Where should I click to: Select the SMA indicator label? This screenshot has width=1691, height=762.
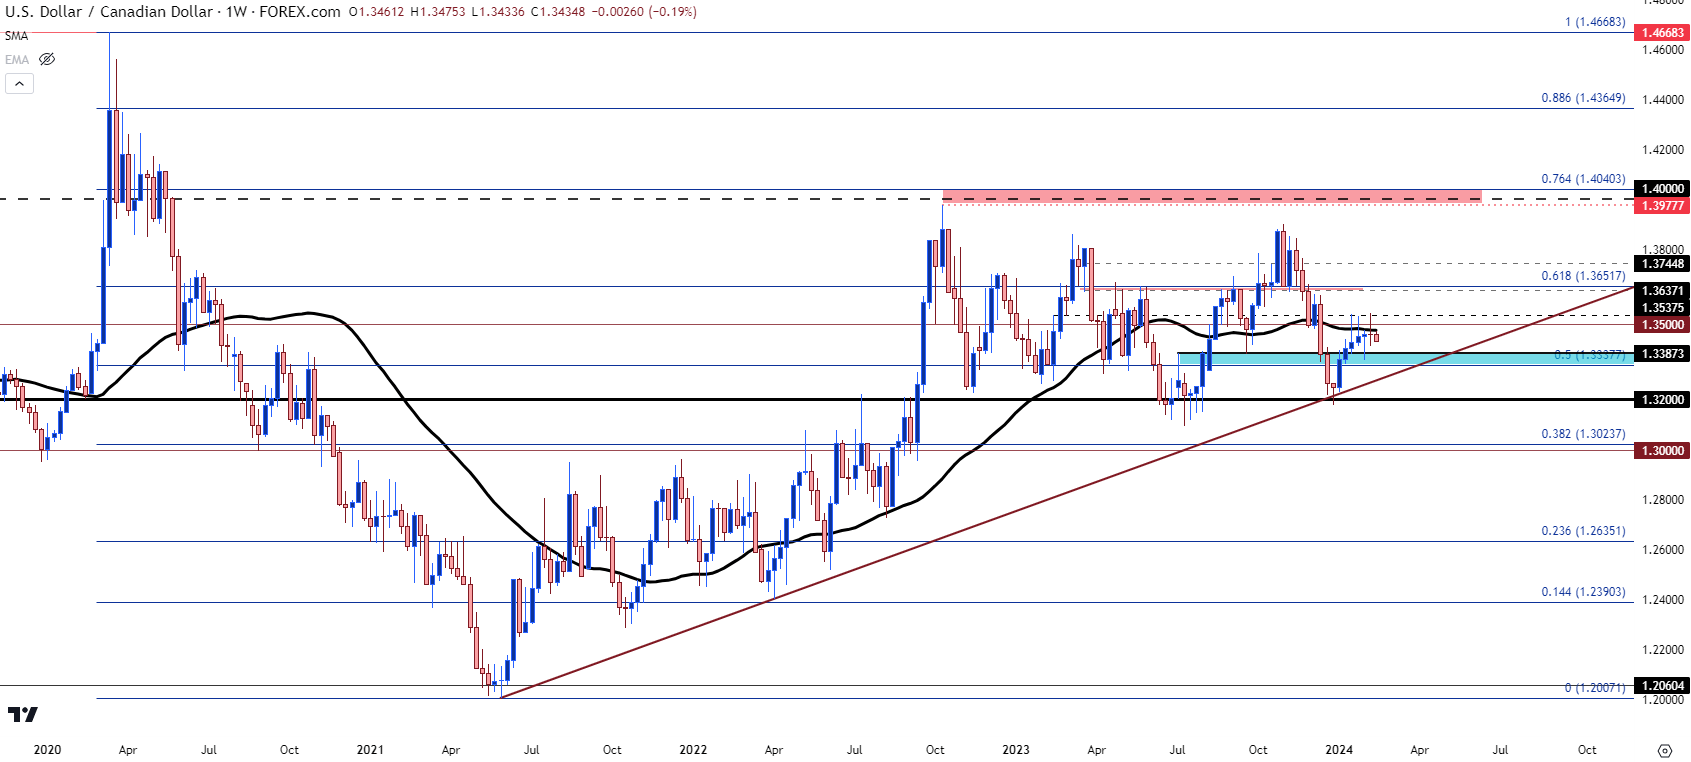[x=17, y=36]
